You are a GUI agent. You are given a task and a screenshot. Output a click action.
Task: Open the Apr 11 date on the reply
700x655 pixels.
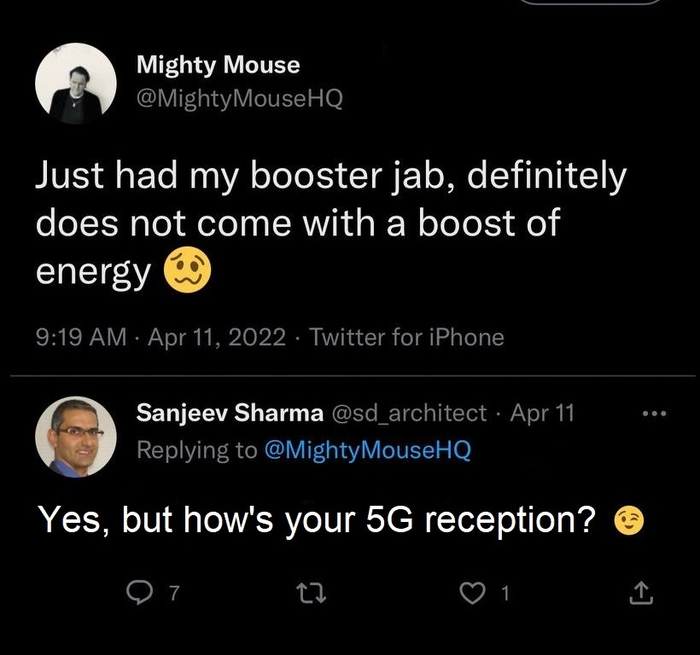click(x=542, y=413)
